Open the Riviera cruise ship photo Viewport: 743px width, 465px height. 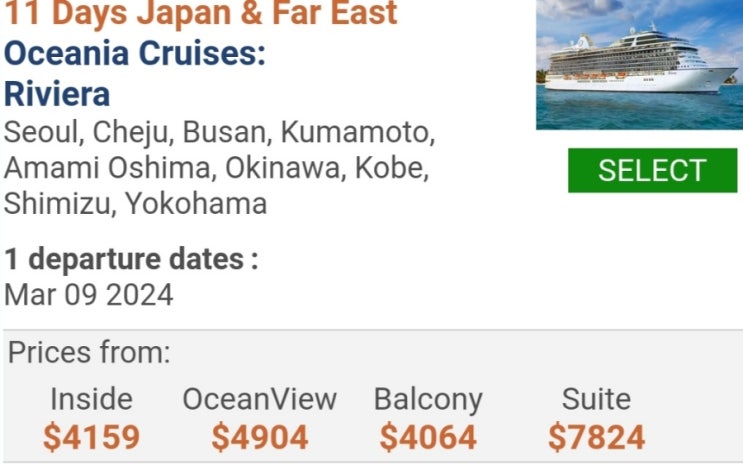639,64
